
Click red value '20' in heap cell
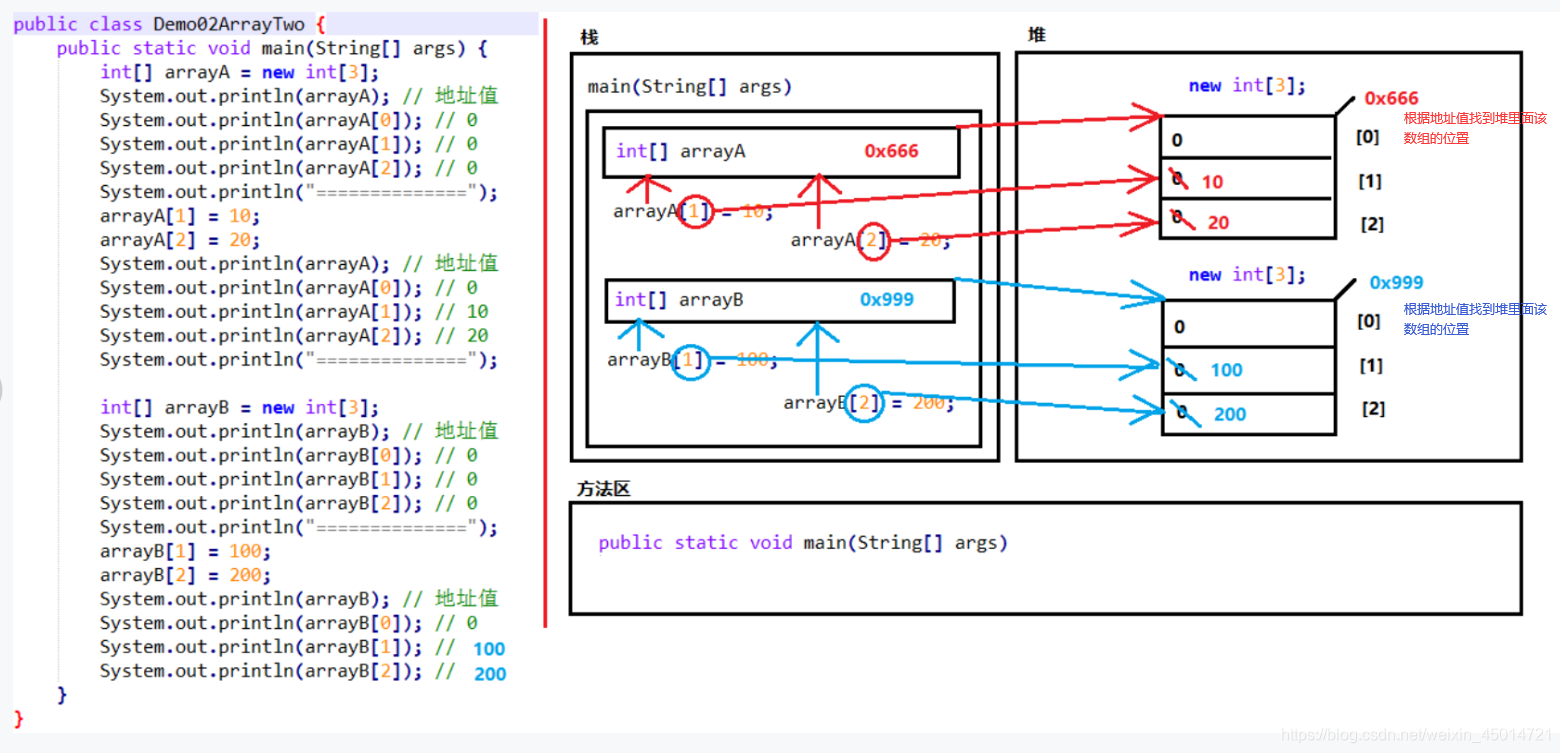pos(1218,223)
